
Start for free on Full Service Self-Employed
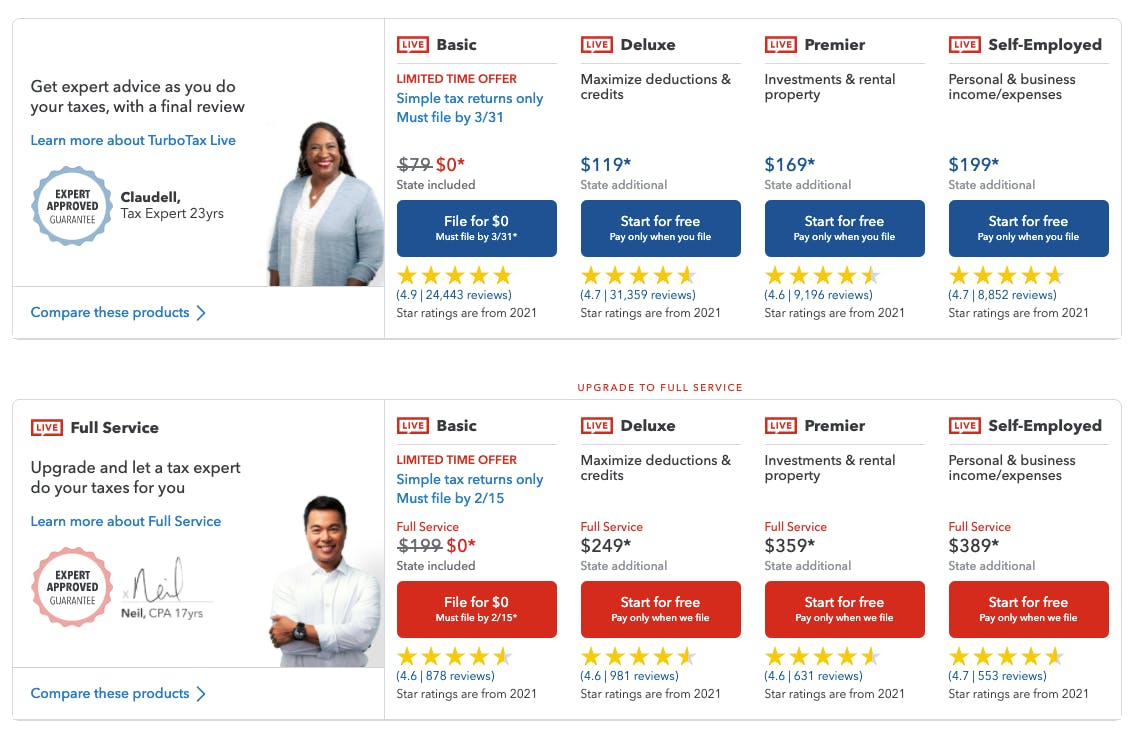[1028, 609]
